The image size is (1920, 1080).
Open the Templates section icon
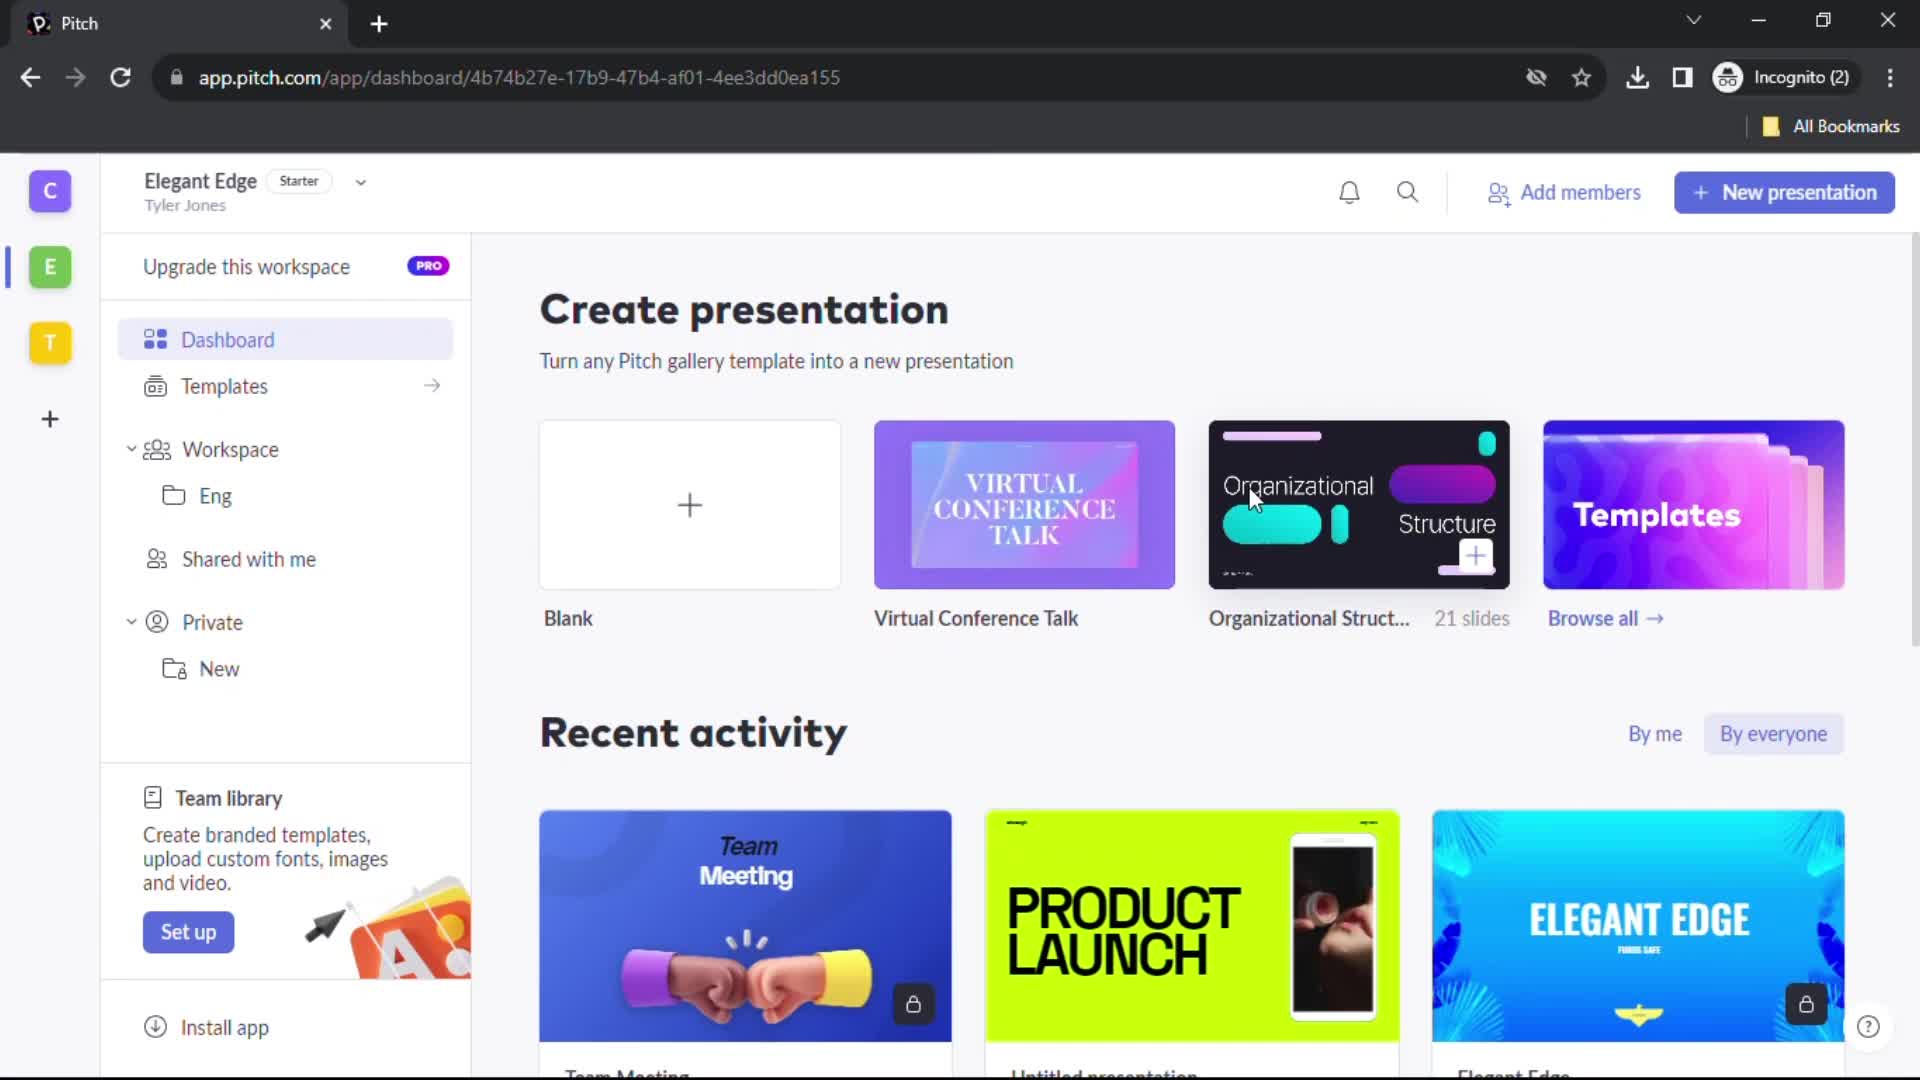157,386
